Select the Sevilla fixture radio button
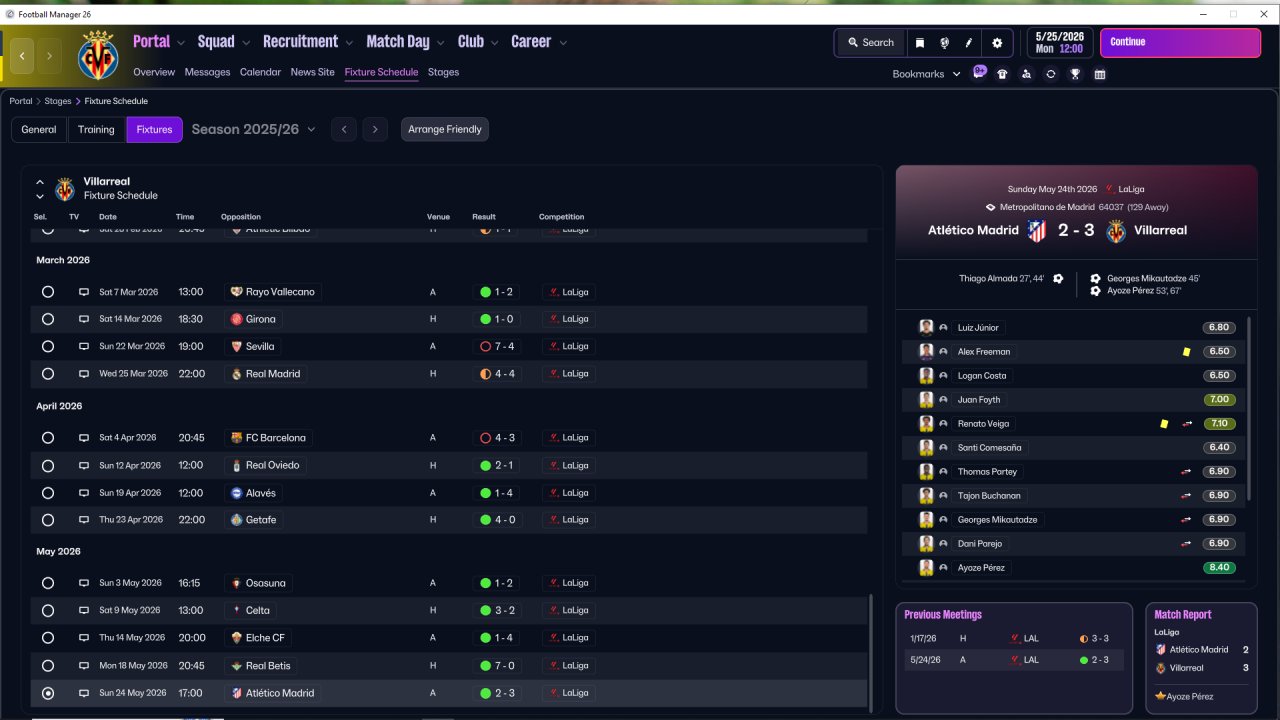 (x=48, y=347)
